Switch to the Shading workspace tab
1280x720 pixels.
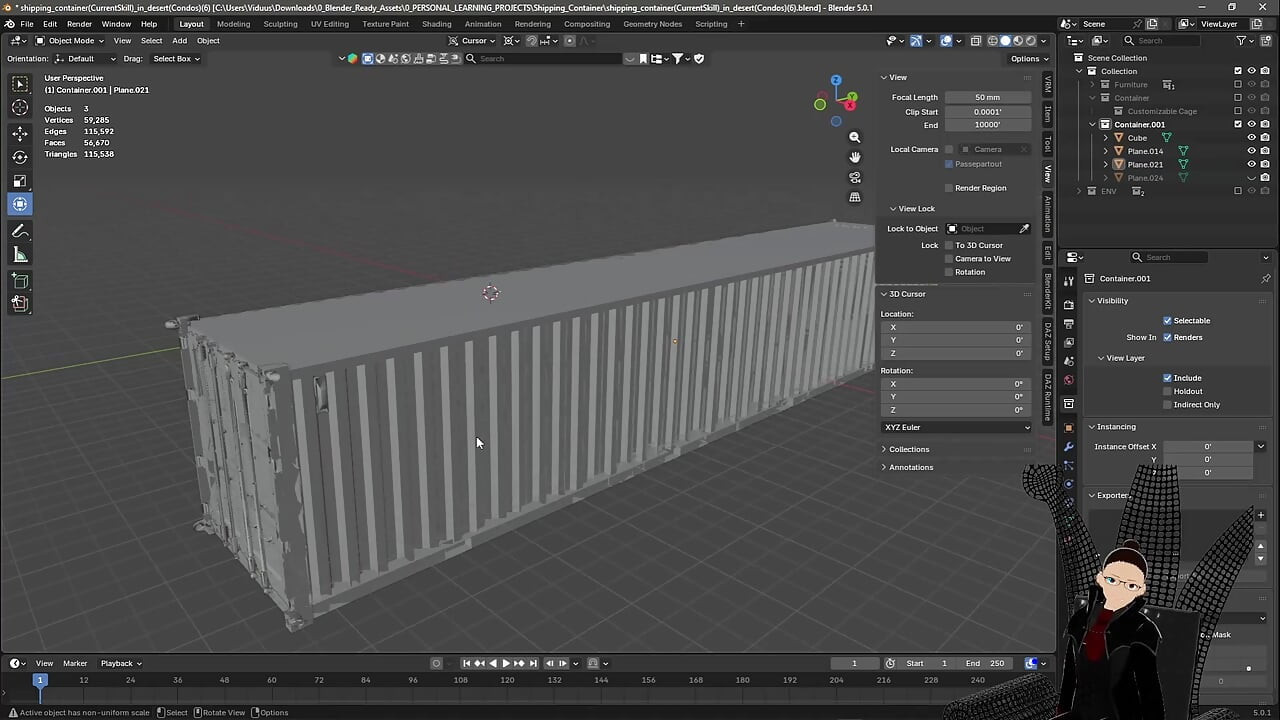point(436,24)
